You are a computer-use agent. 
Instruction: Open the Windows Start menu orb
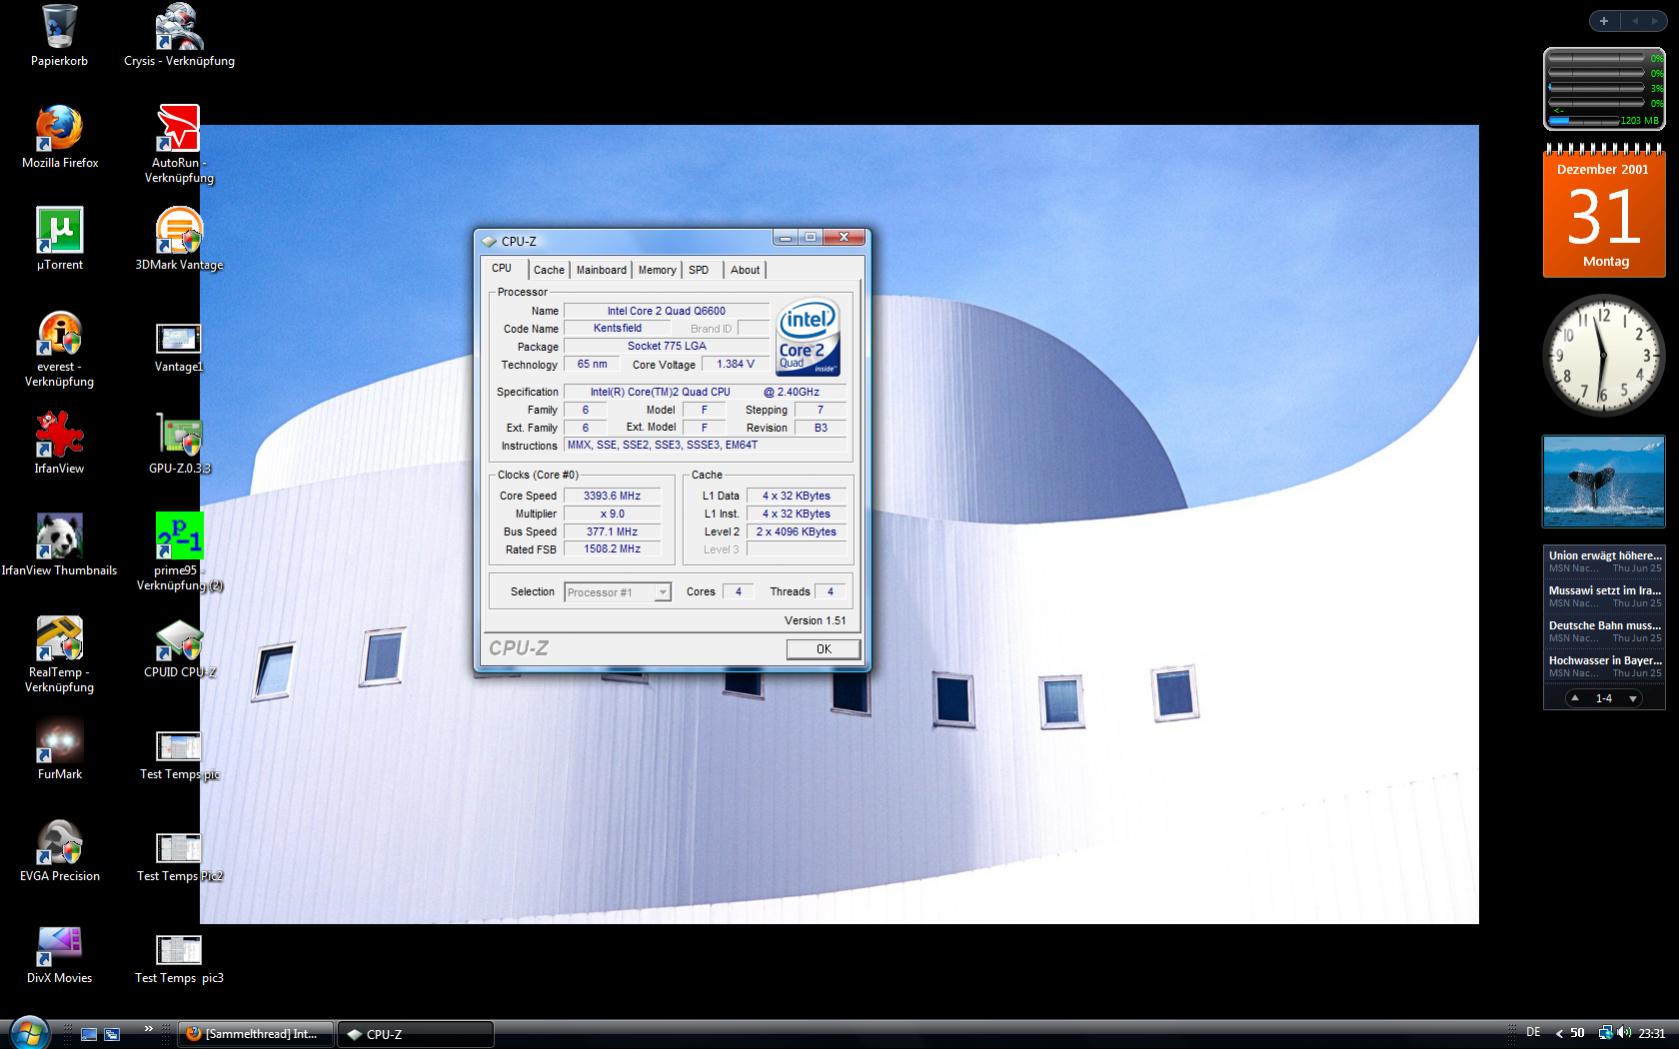point(28,1032)
